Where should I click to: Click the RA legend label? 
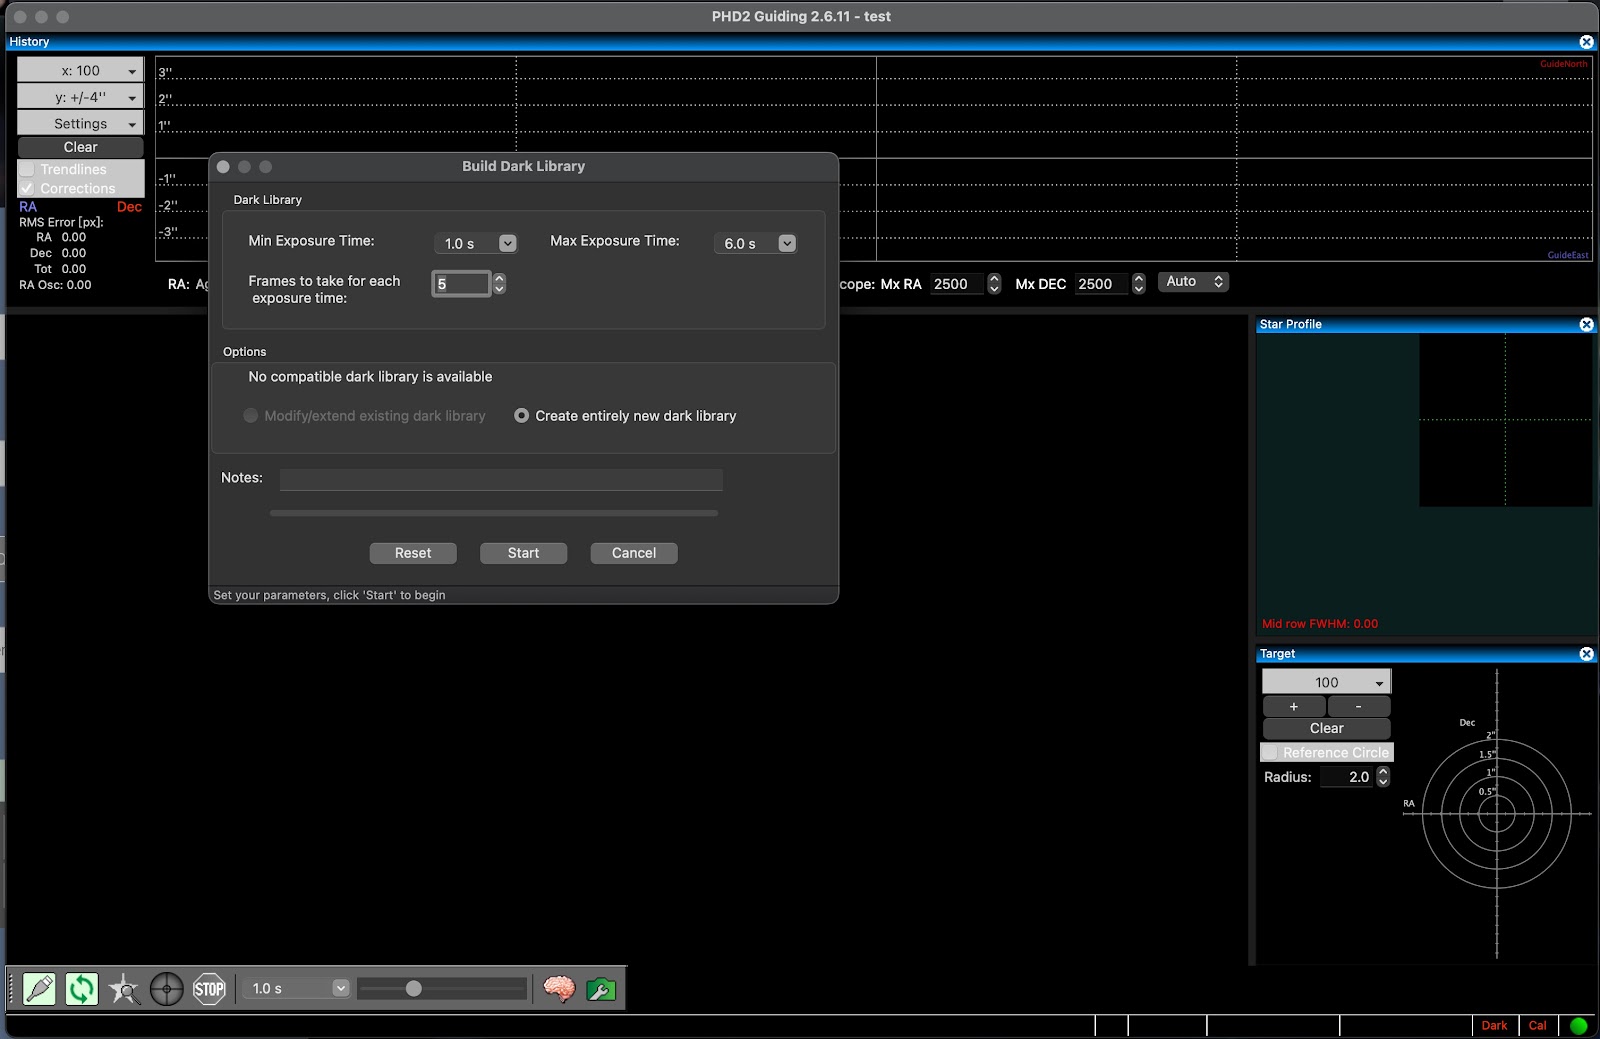(x=28, y=207)
